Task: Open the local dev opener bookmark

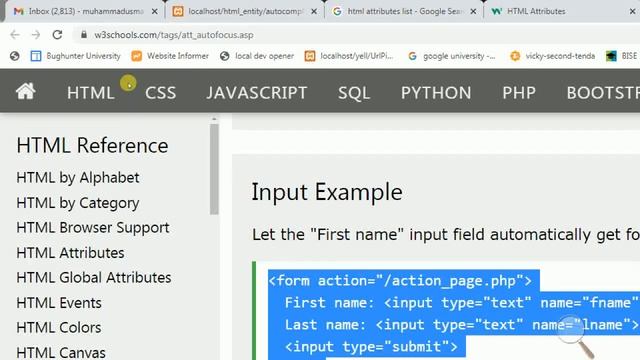Action: [x=257, y=56]
